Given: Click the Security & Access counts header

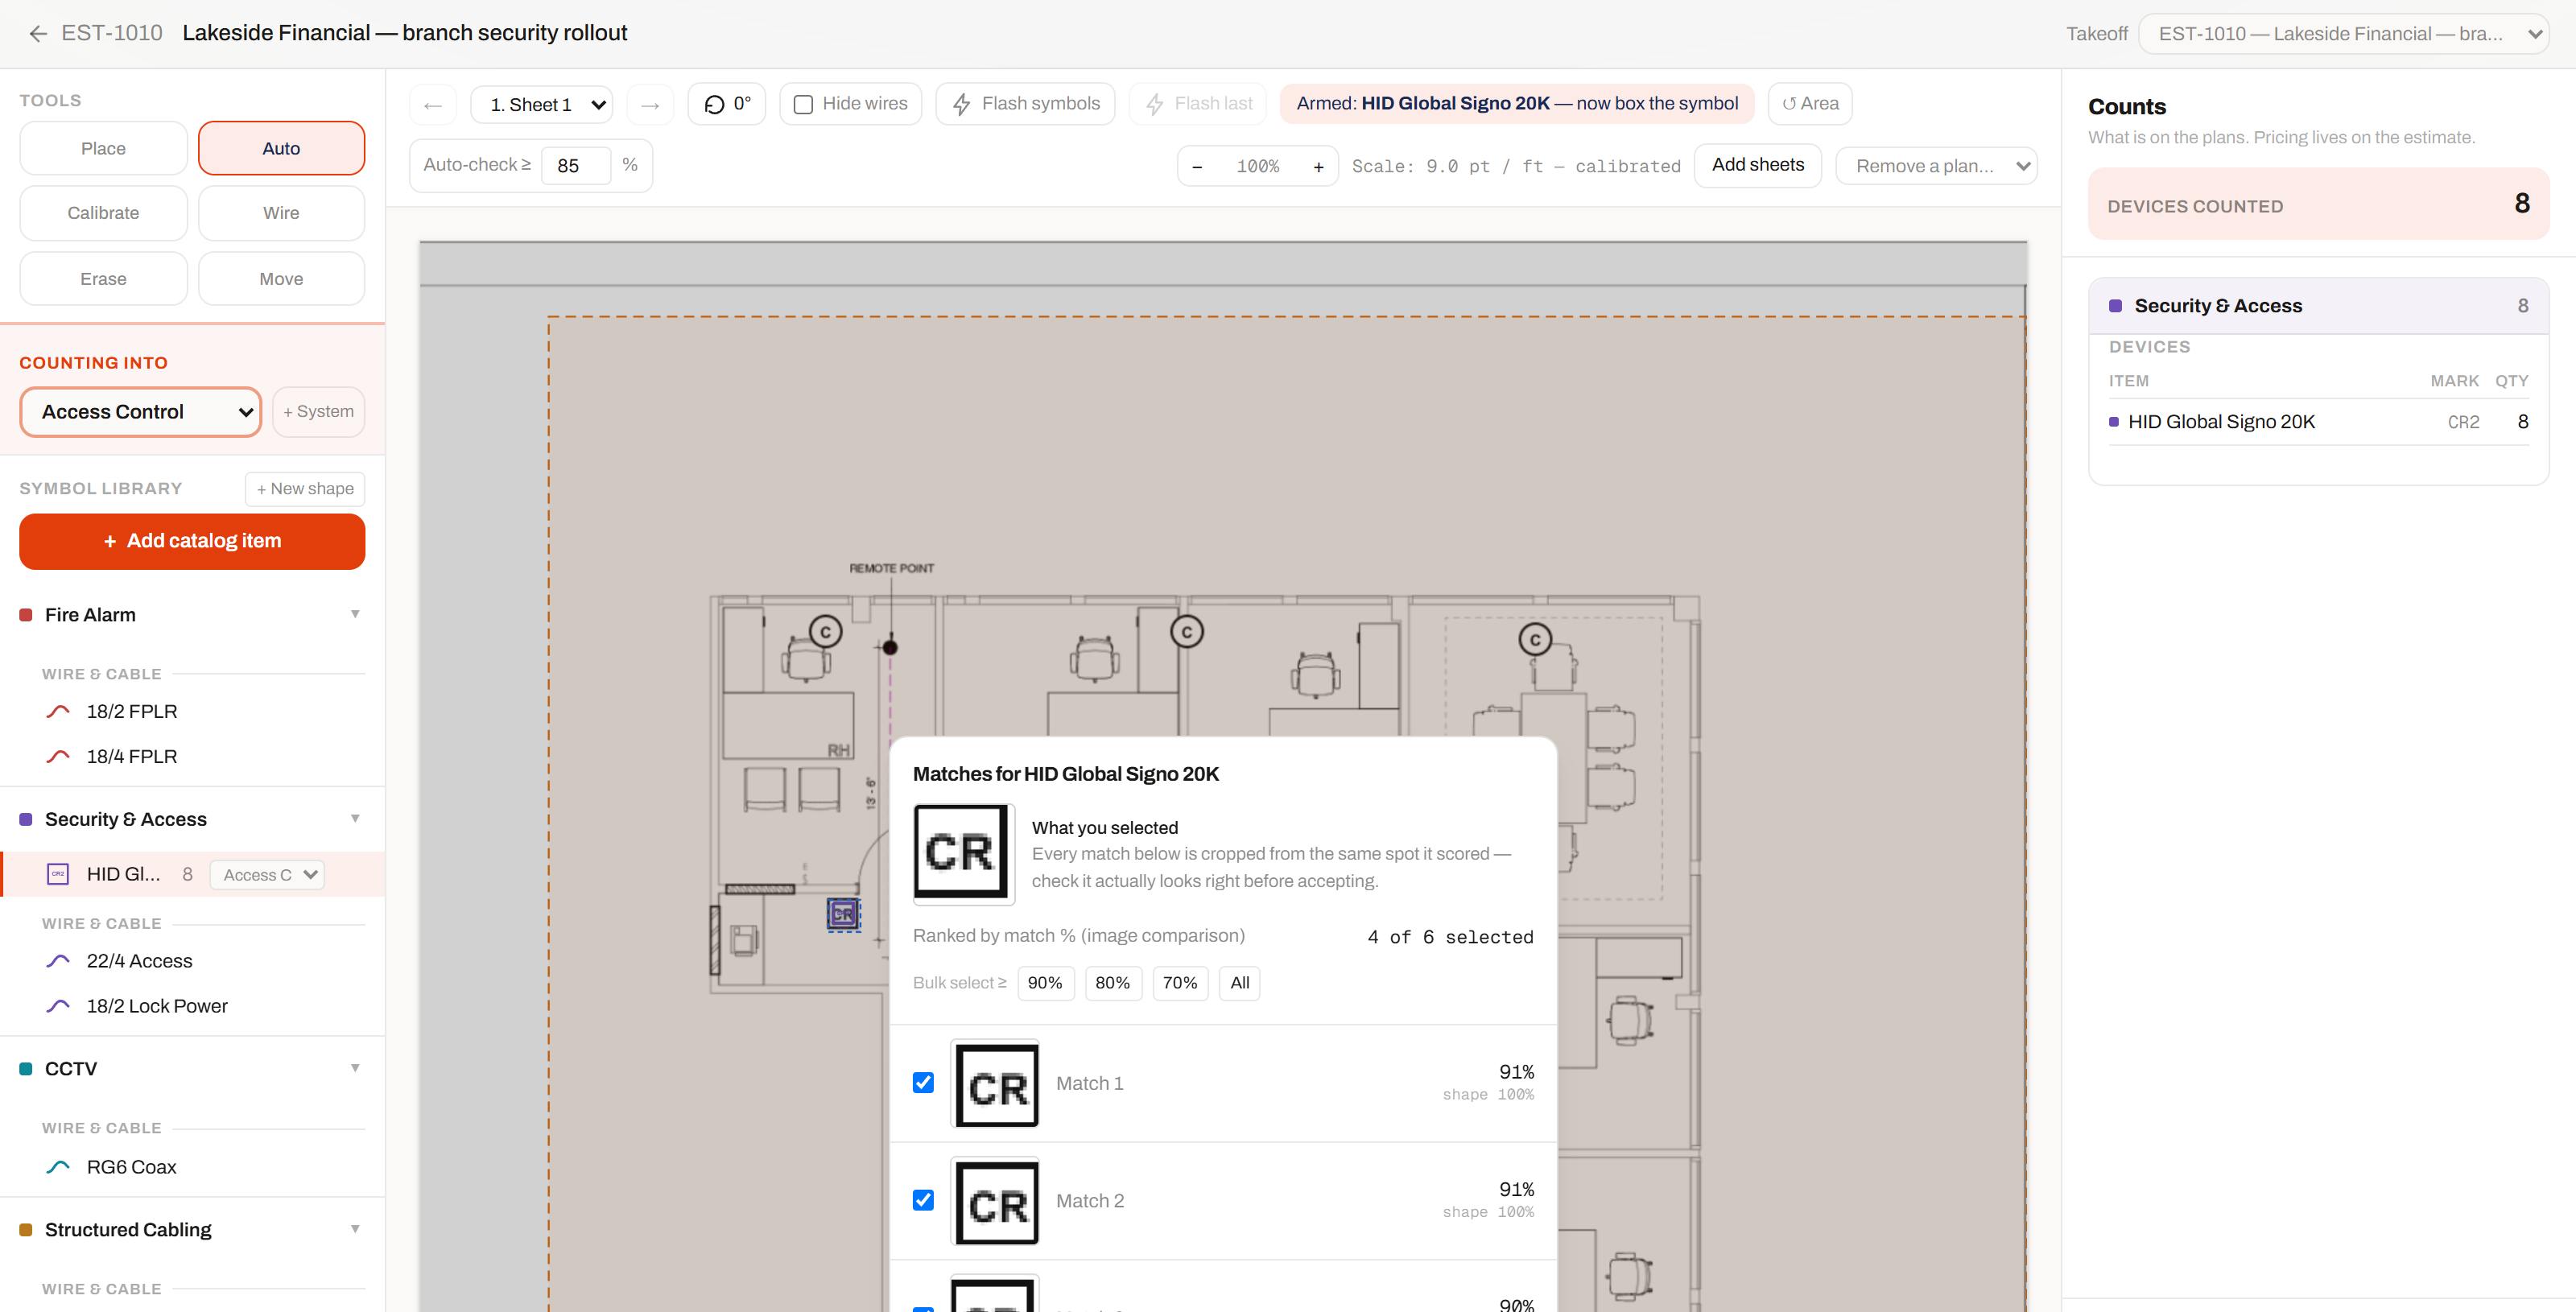Looking at the screenshot, I should (2318, 306).
